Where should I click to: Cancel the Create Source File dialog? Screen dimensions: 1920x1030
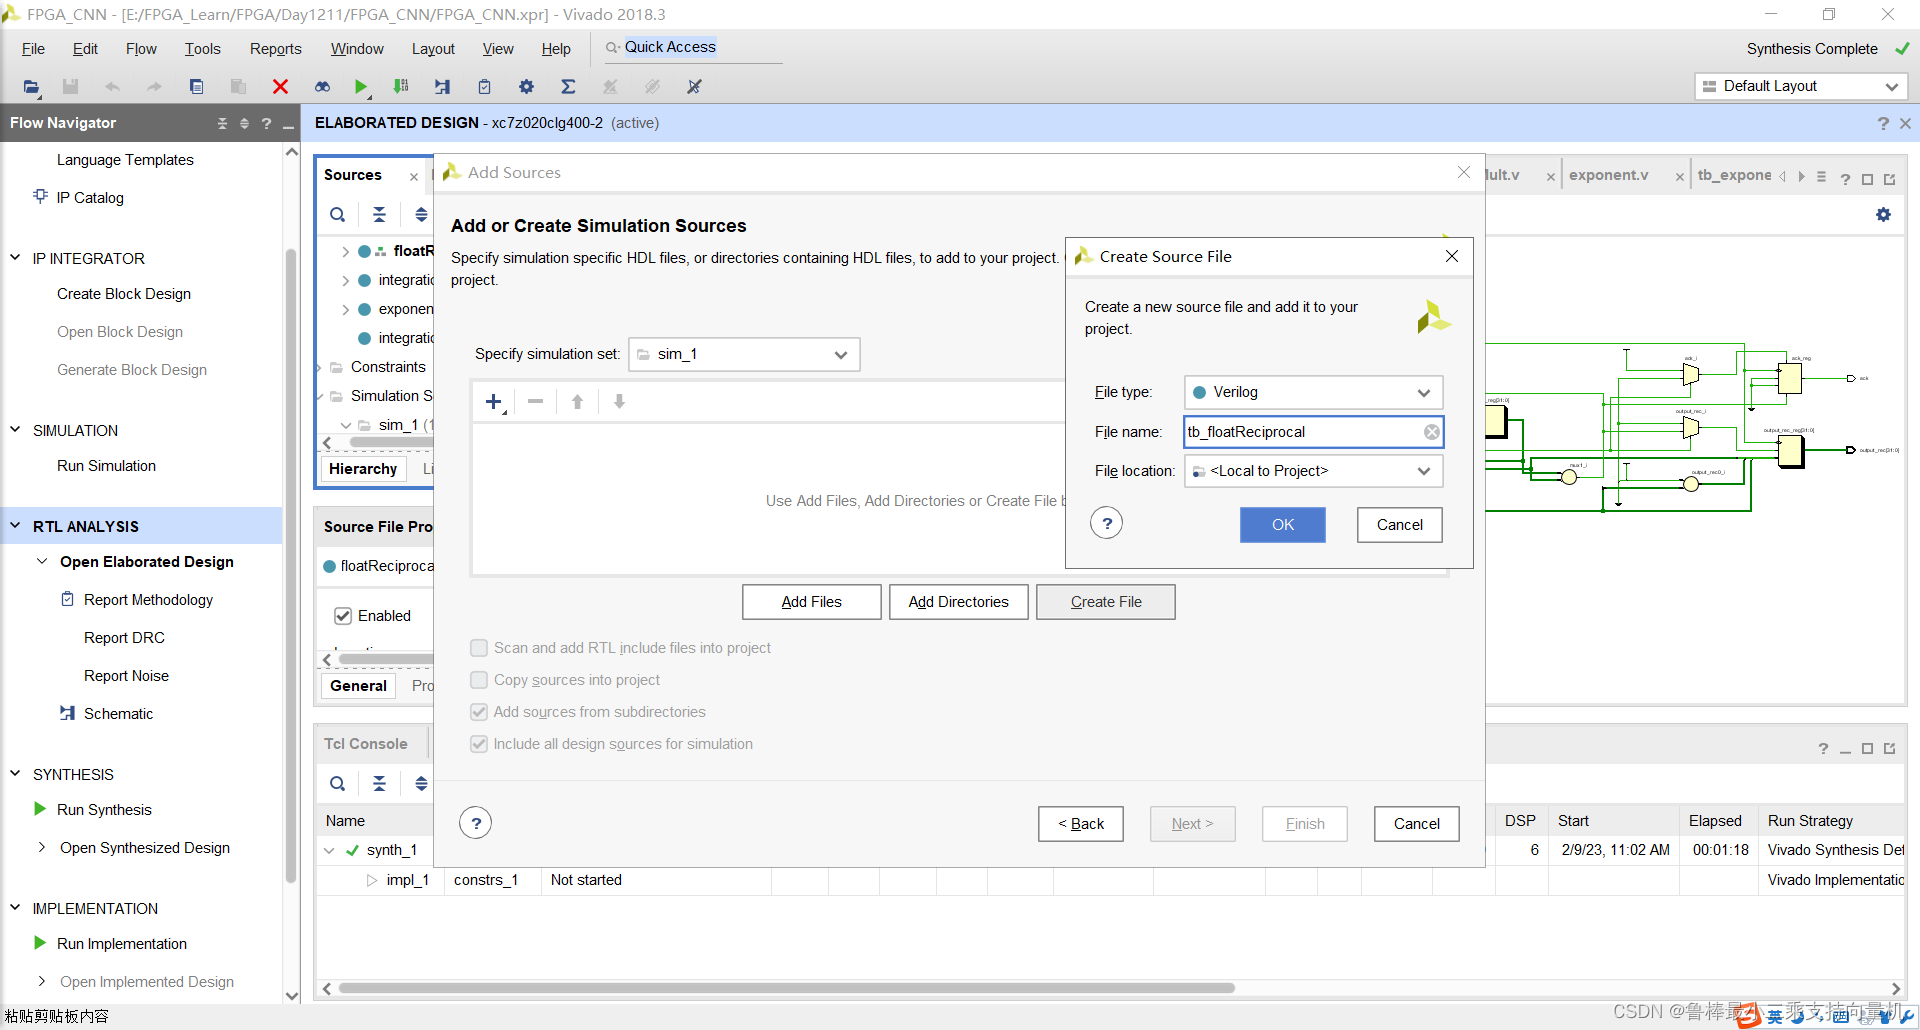(1399, 525)
